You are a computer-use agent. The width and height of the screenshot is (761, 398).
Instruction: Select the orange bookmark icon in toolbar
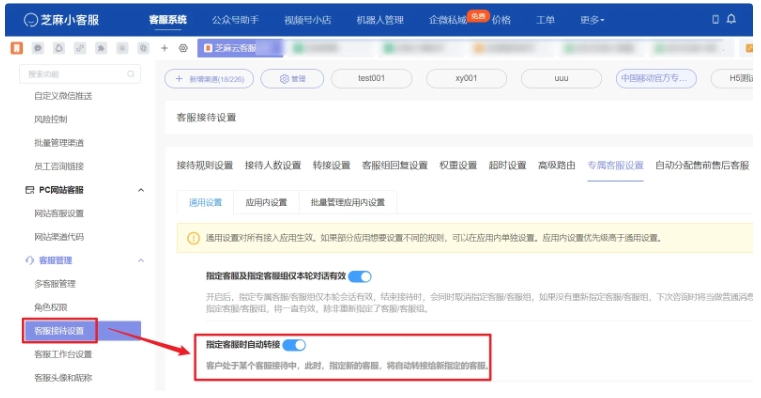click(17, 48)
